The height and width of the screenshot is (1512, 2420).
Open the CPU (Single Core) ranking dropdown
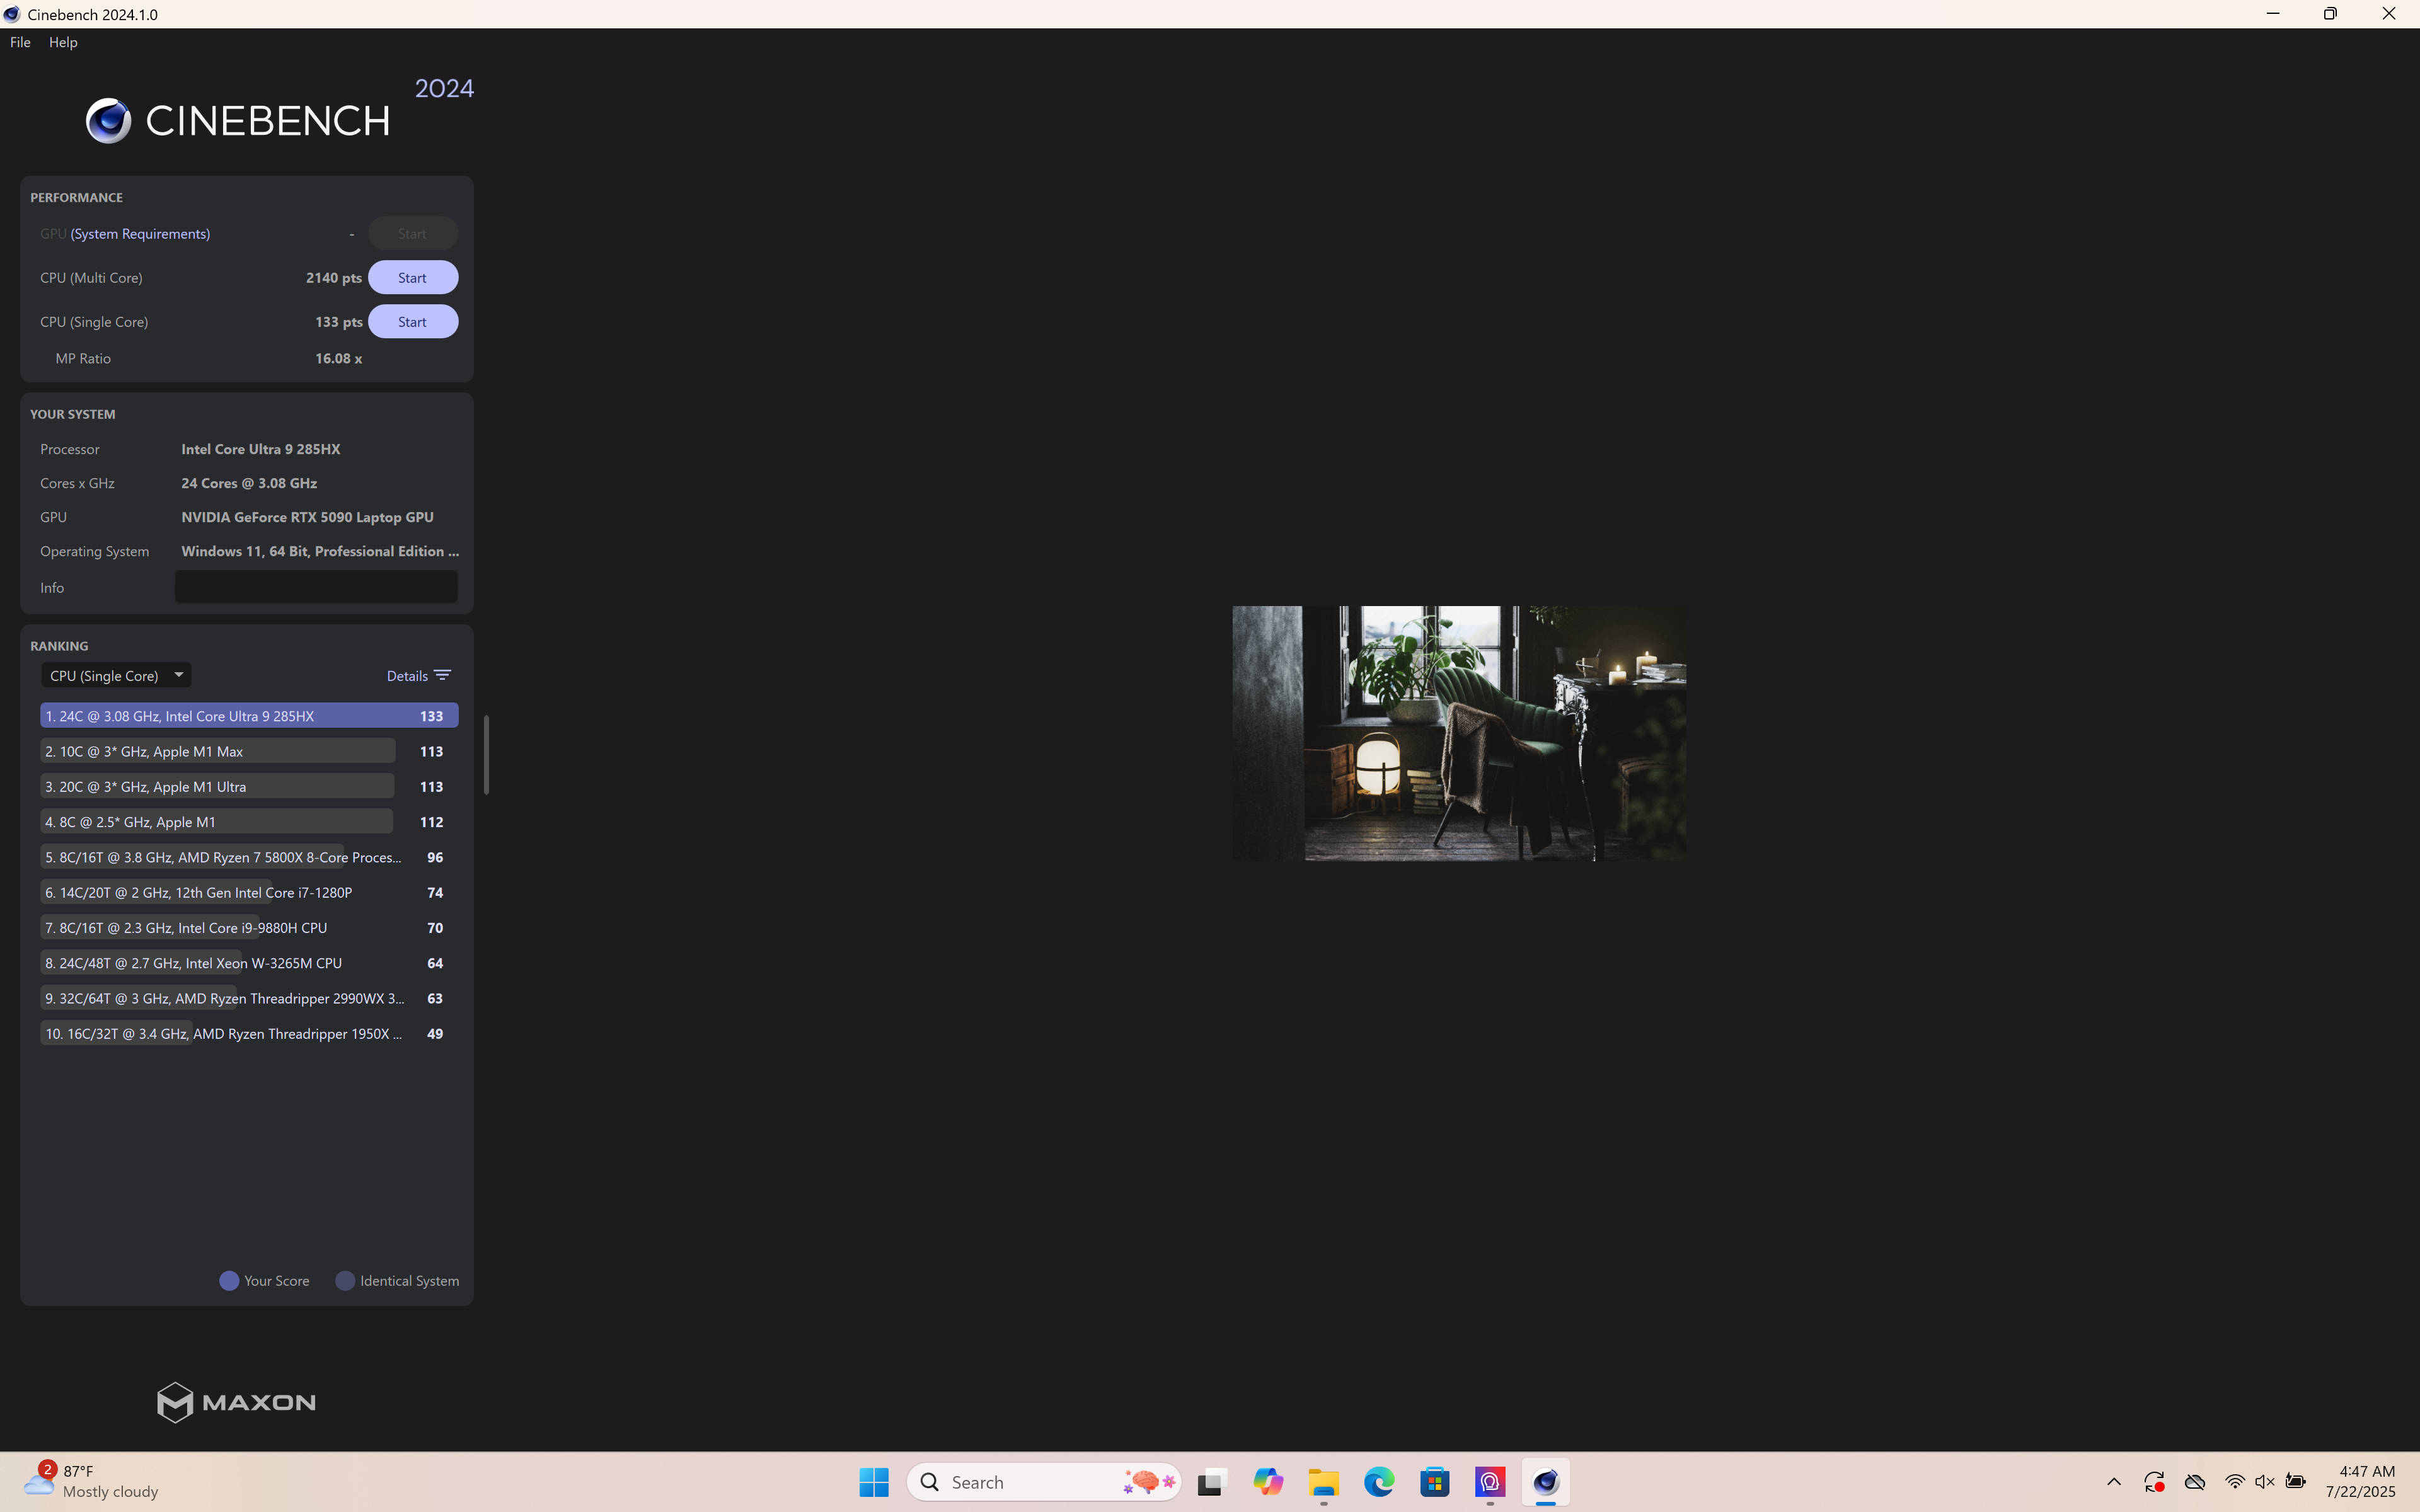click(x=116, y=676)
